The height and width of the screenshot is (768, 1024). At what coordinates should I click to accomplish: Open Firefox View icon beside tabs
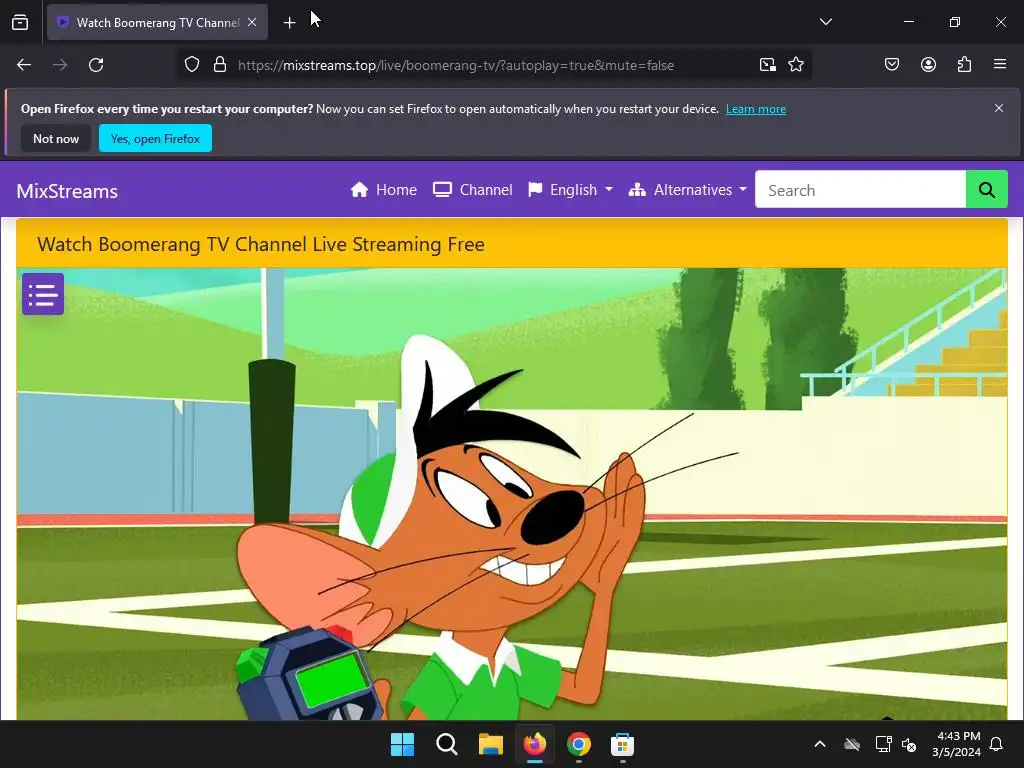pos(20,22)
